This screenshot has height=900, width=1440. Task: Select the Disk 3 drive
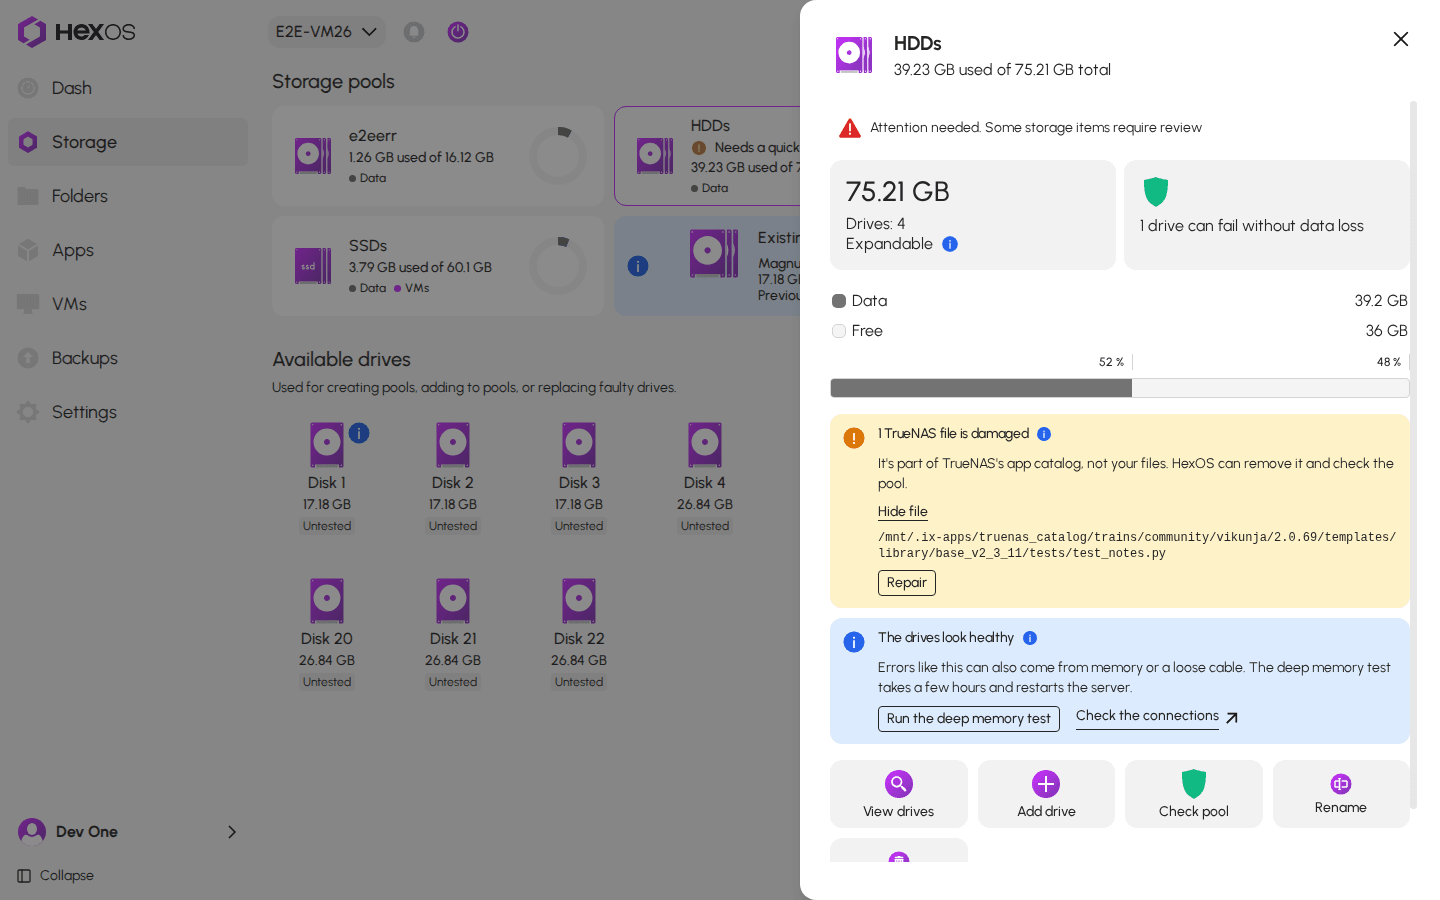tap(579, 478)
